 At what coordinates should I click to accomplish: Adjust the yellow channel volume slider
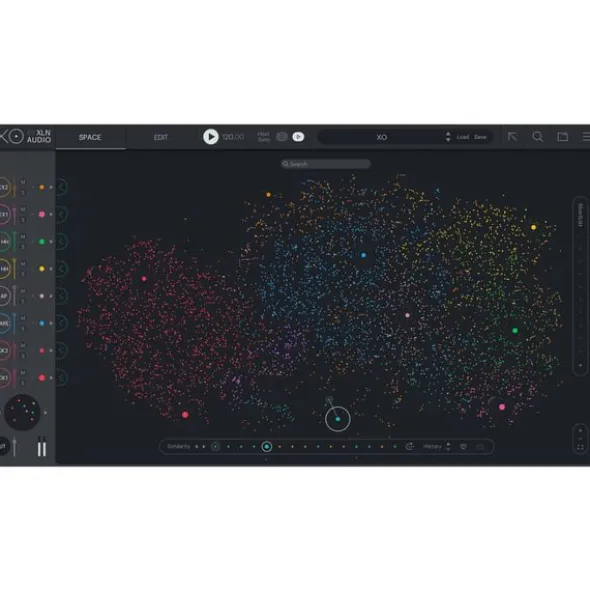(14, 268)
